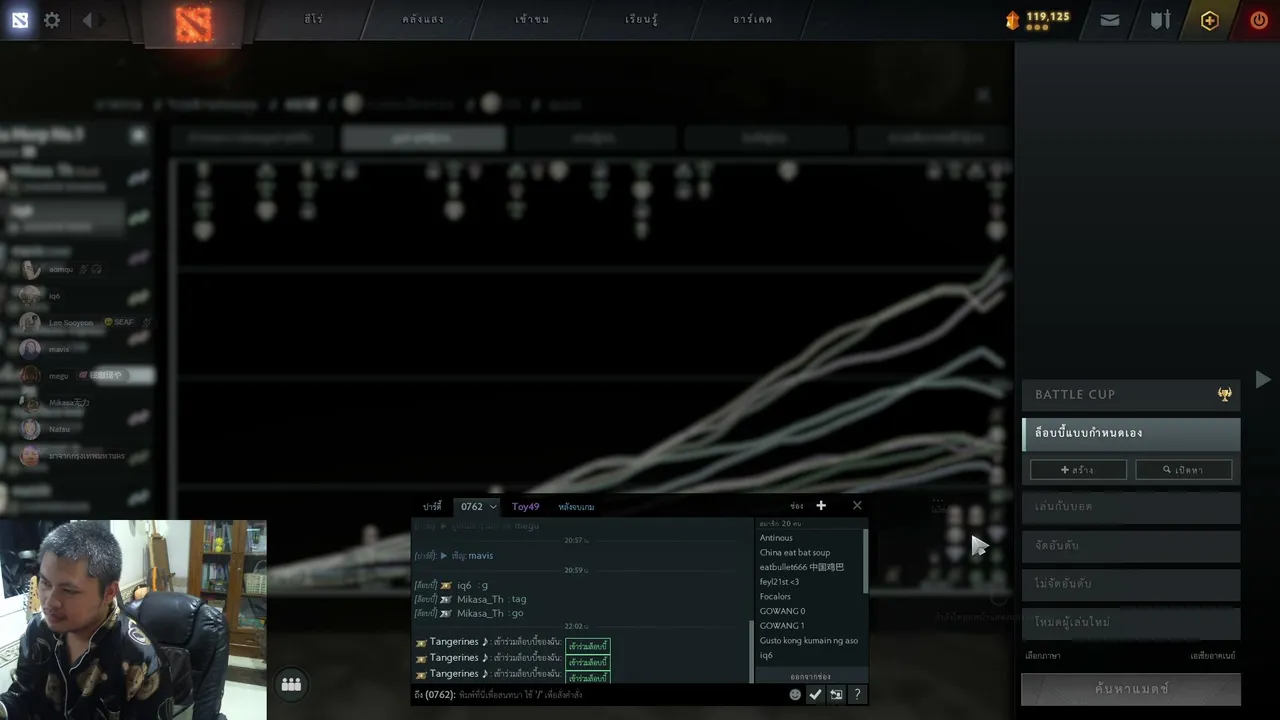Expand จัดอันดับ (ranked) section
The image size is (1280, 720).
coord(1131,546)
